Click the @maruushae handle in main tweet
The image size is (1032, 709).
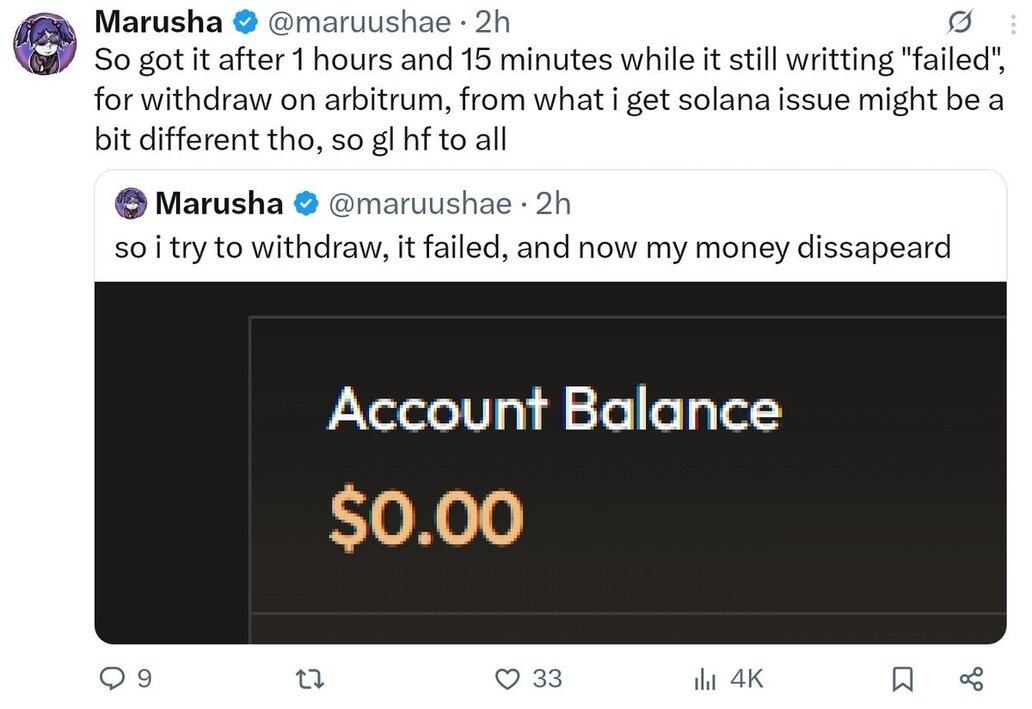[359, 23]
